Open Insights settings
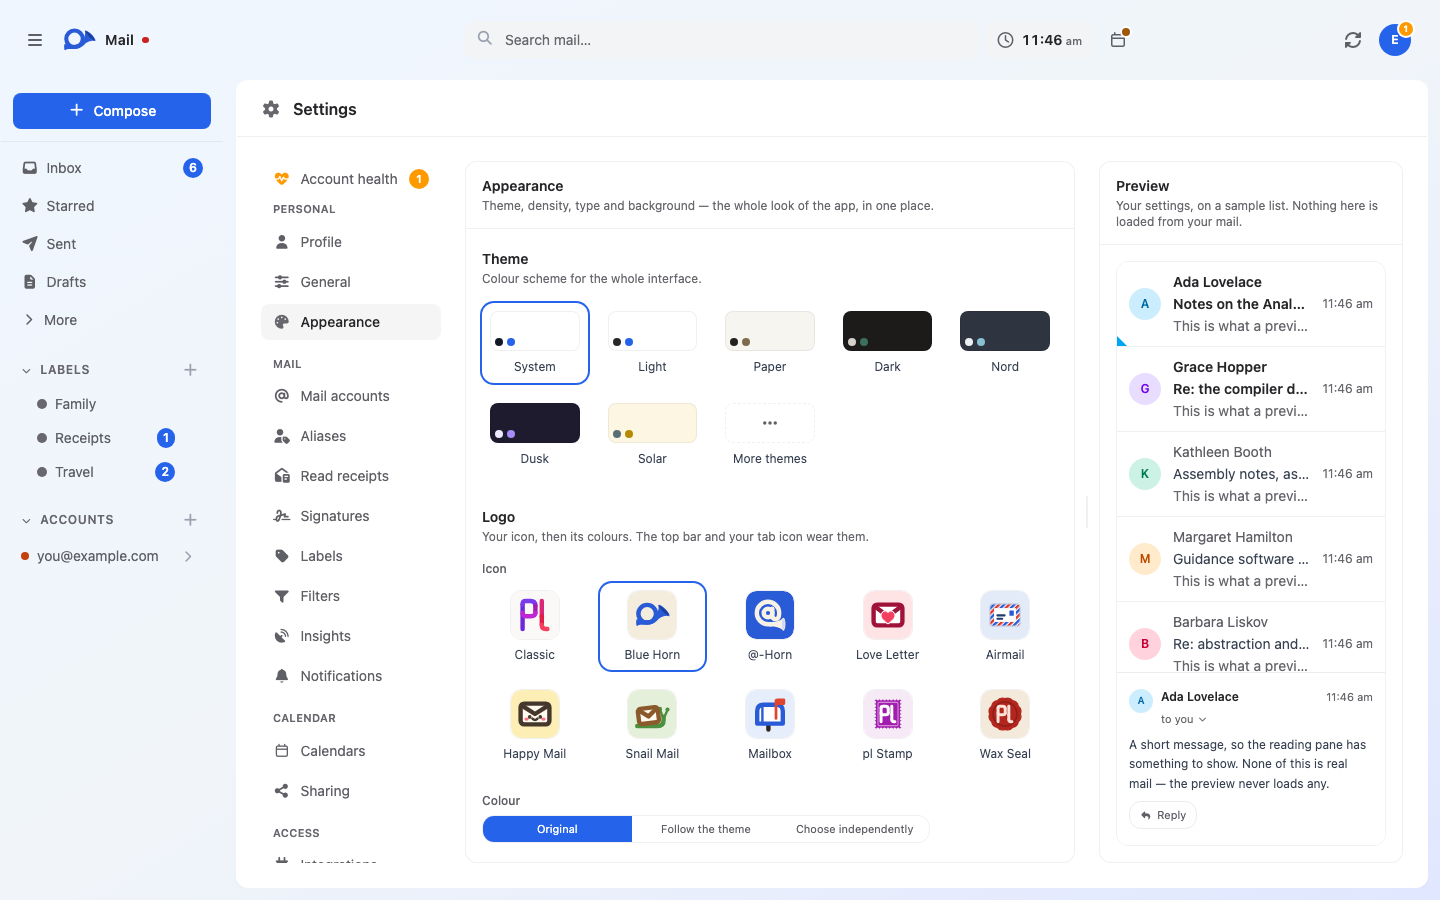This screenshot has height=900, width=1440. (x=351, y=636)
